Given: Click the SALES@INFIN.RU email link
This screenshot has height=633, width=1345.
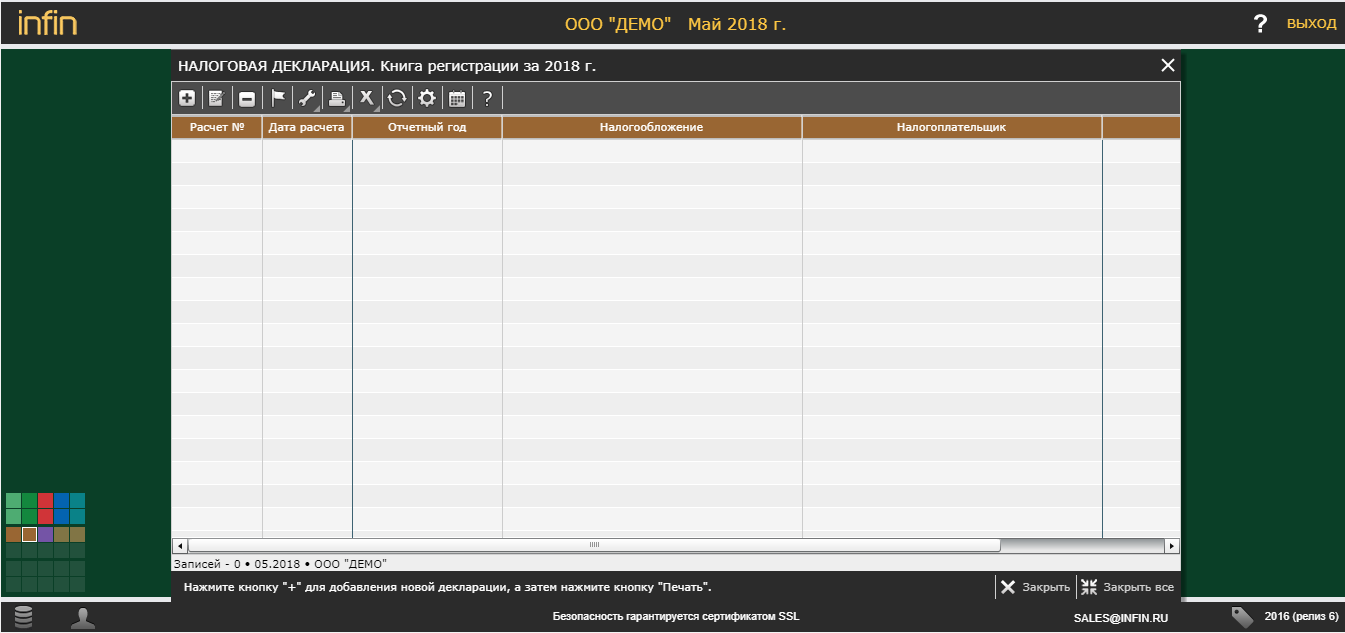Looking at the screenshot, I should tap(1121, 618).
